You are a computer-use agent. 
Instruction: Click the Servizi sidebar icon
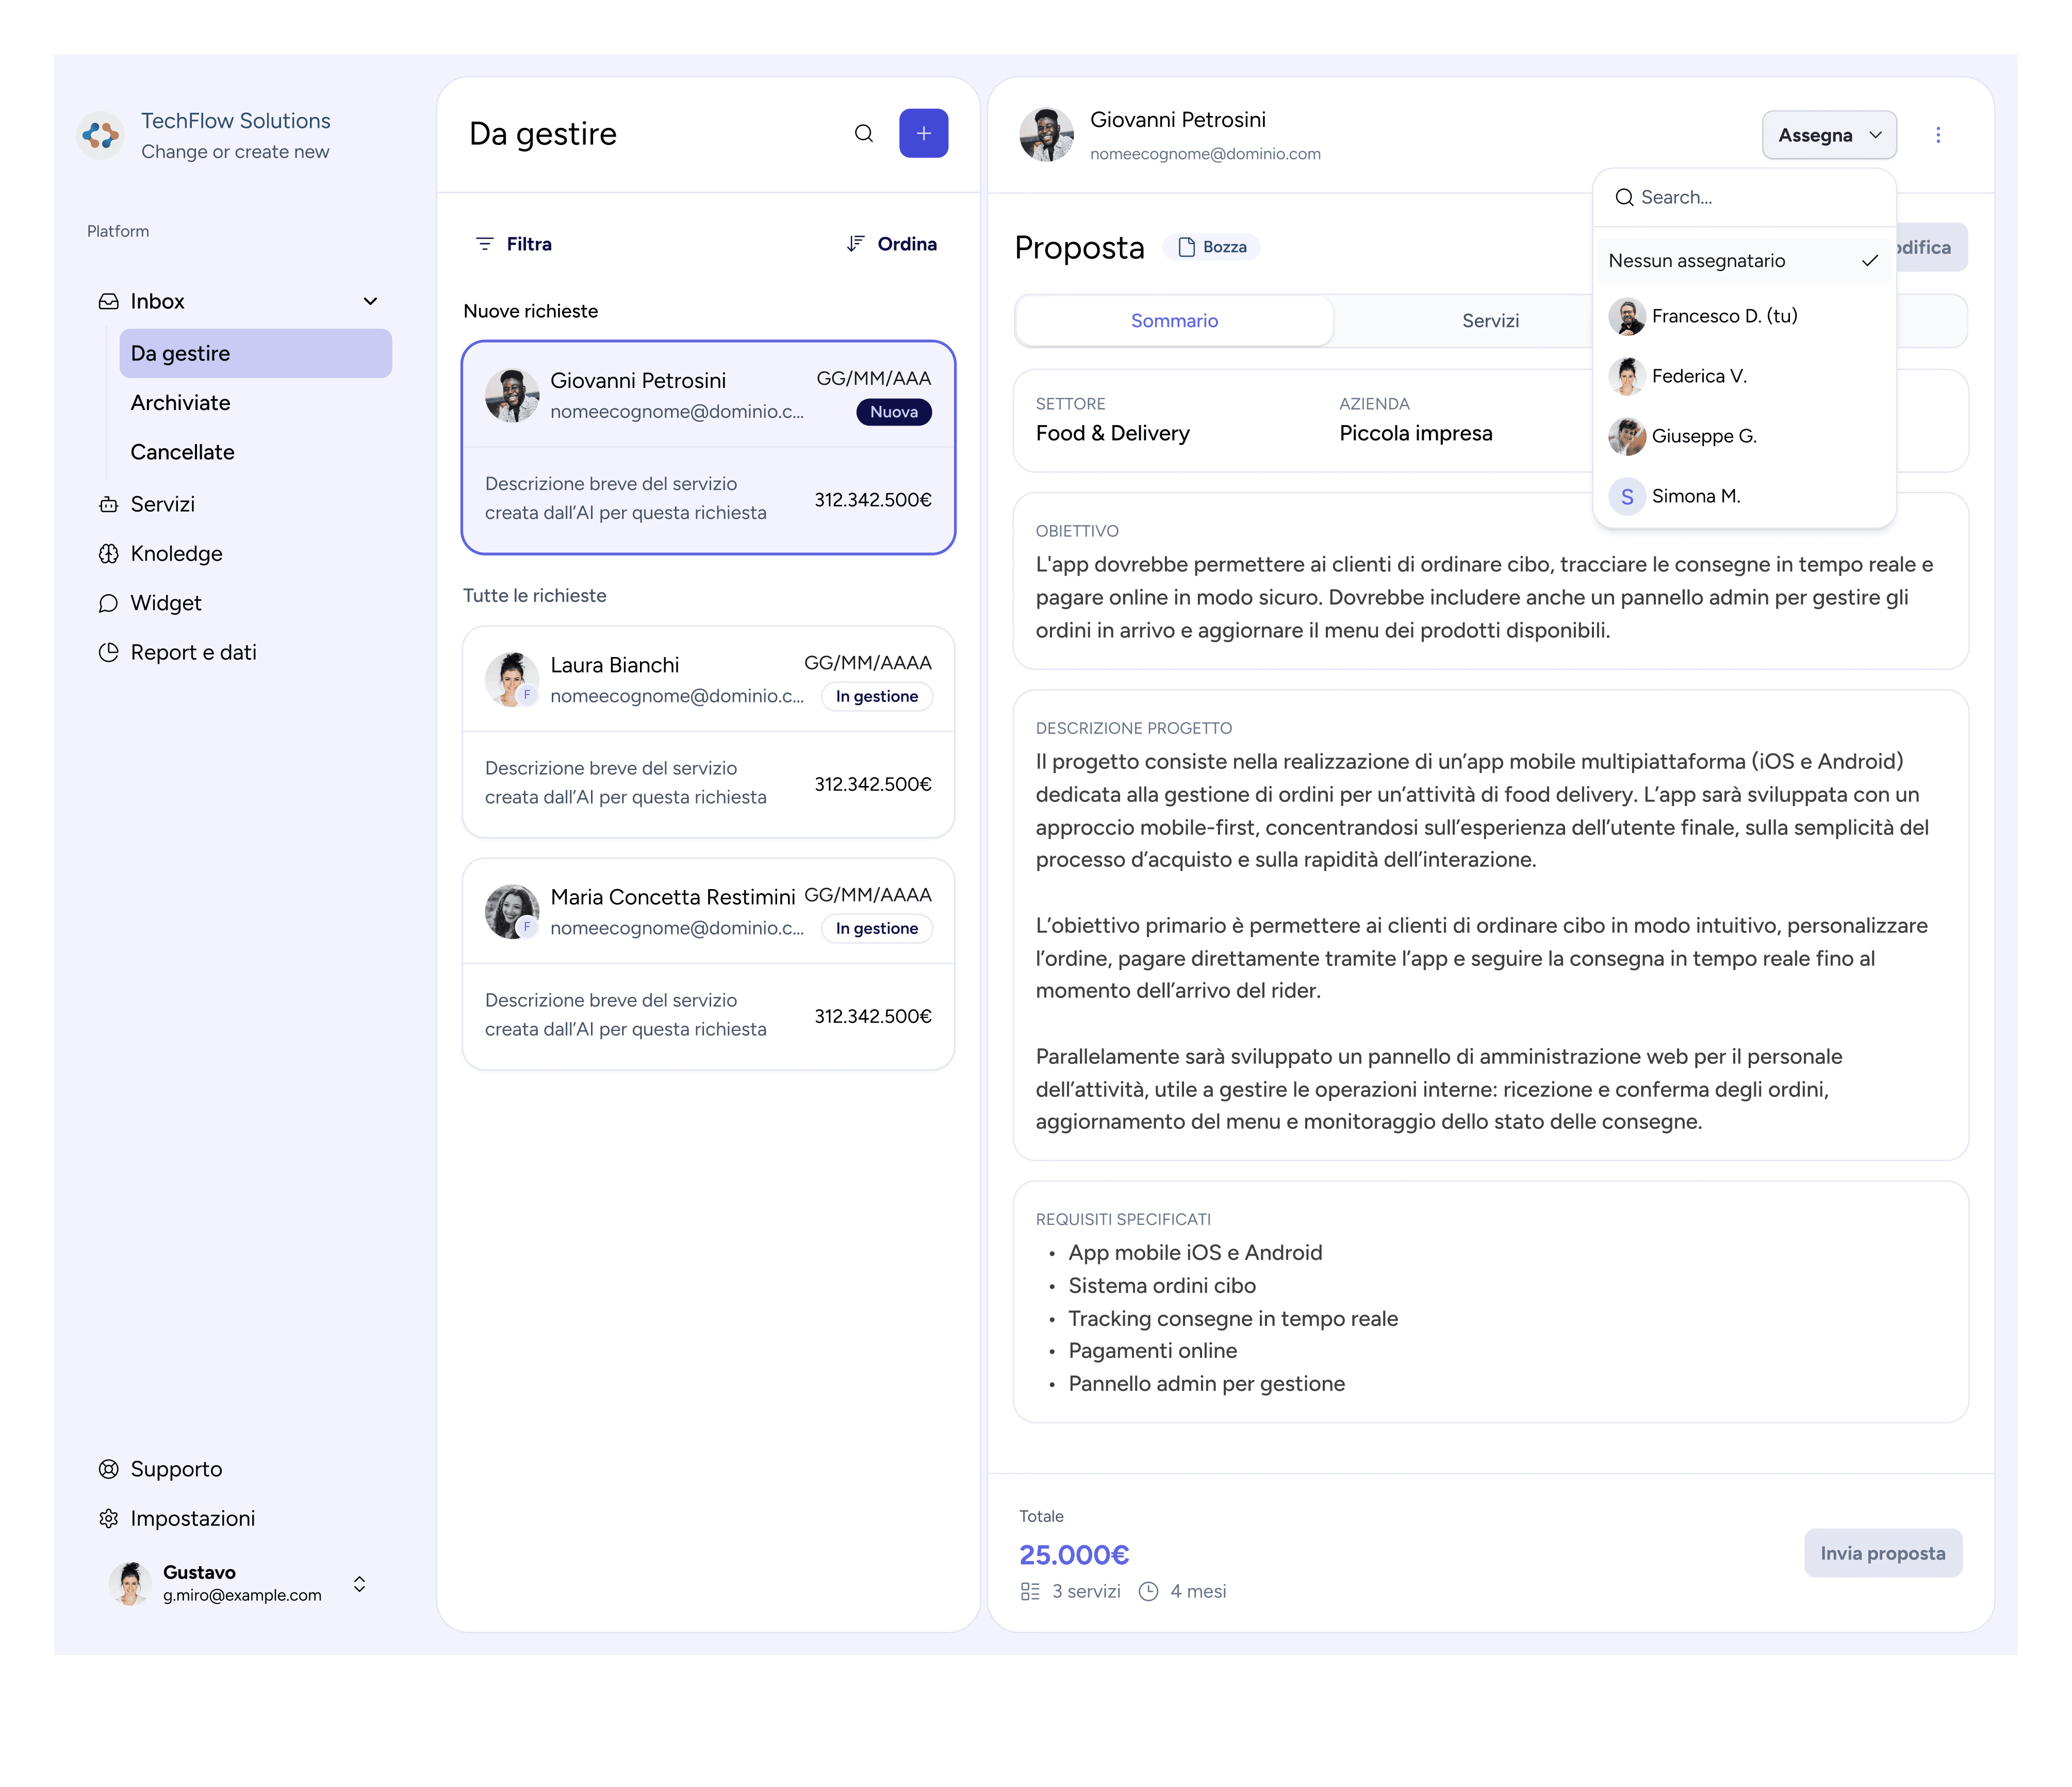109,504
